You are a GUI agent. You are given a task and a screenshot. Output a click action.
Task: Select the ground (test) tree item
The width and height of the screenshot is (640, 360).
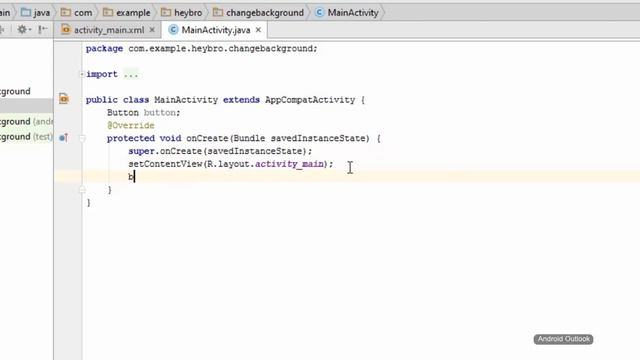point(26,137)
